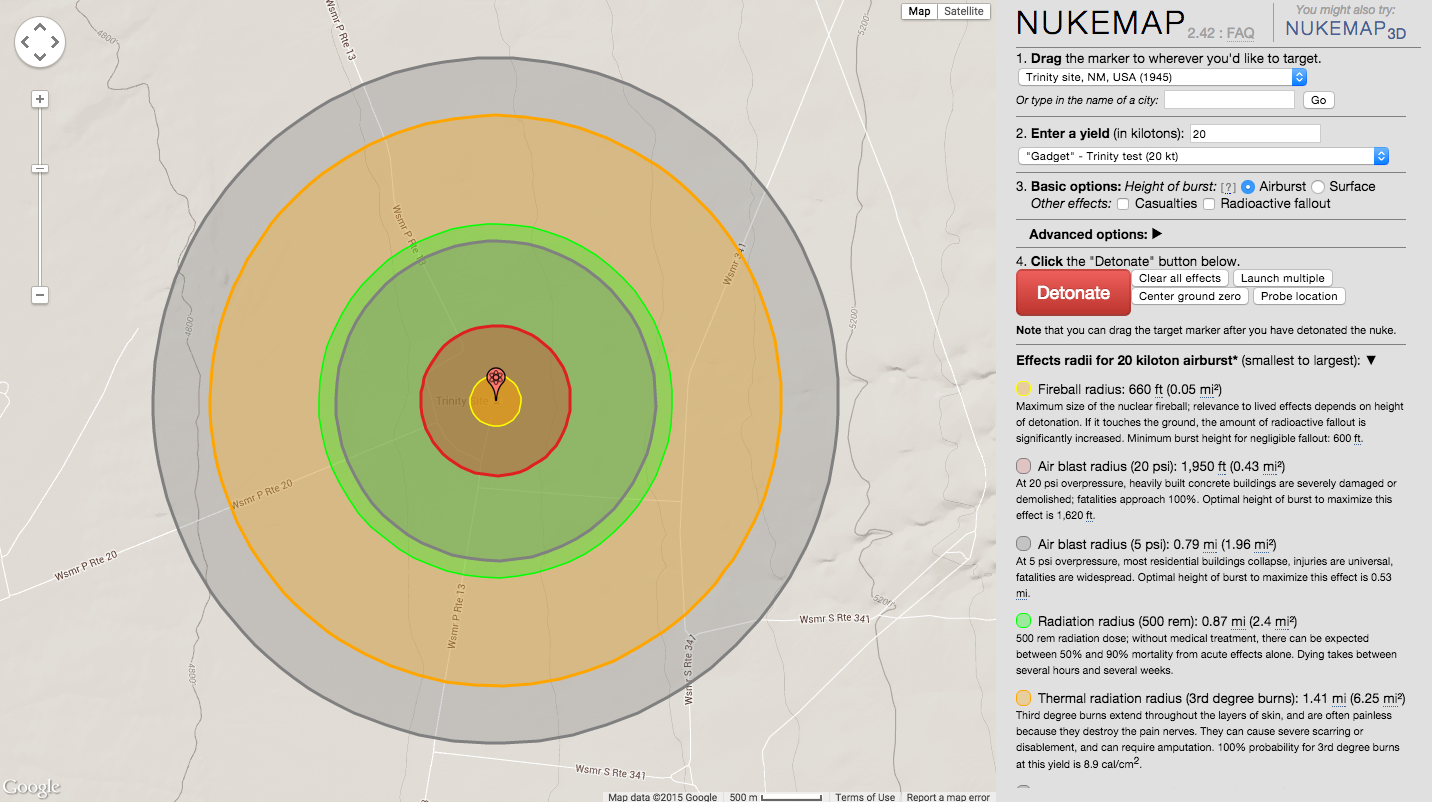This screenshot has height=802, width=1432.
Task: Enable the Casualties checkbox
Action: click(1125, 203)
